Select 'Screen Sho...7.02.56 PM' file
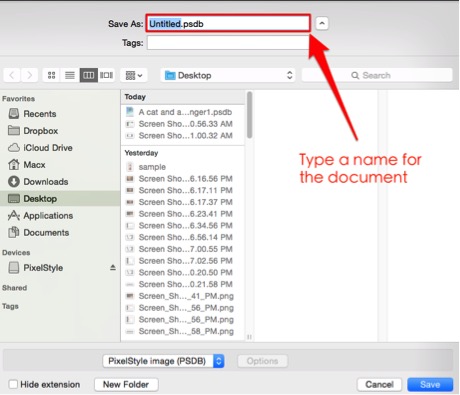This screenshot has width=460, height=395. tap(183, 261)
